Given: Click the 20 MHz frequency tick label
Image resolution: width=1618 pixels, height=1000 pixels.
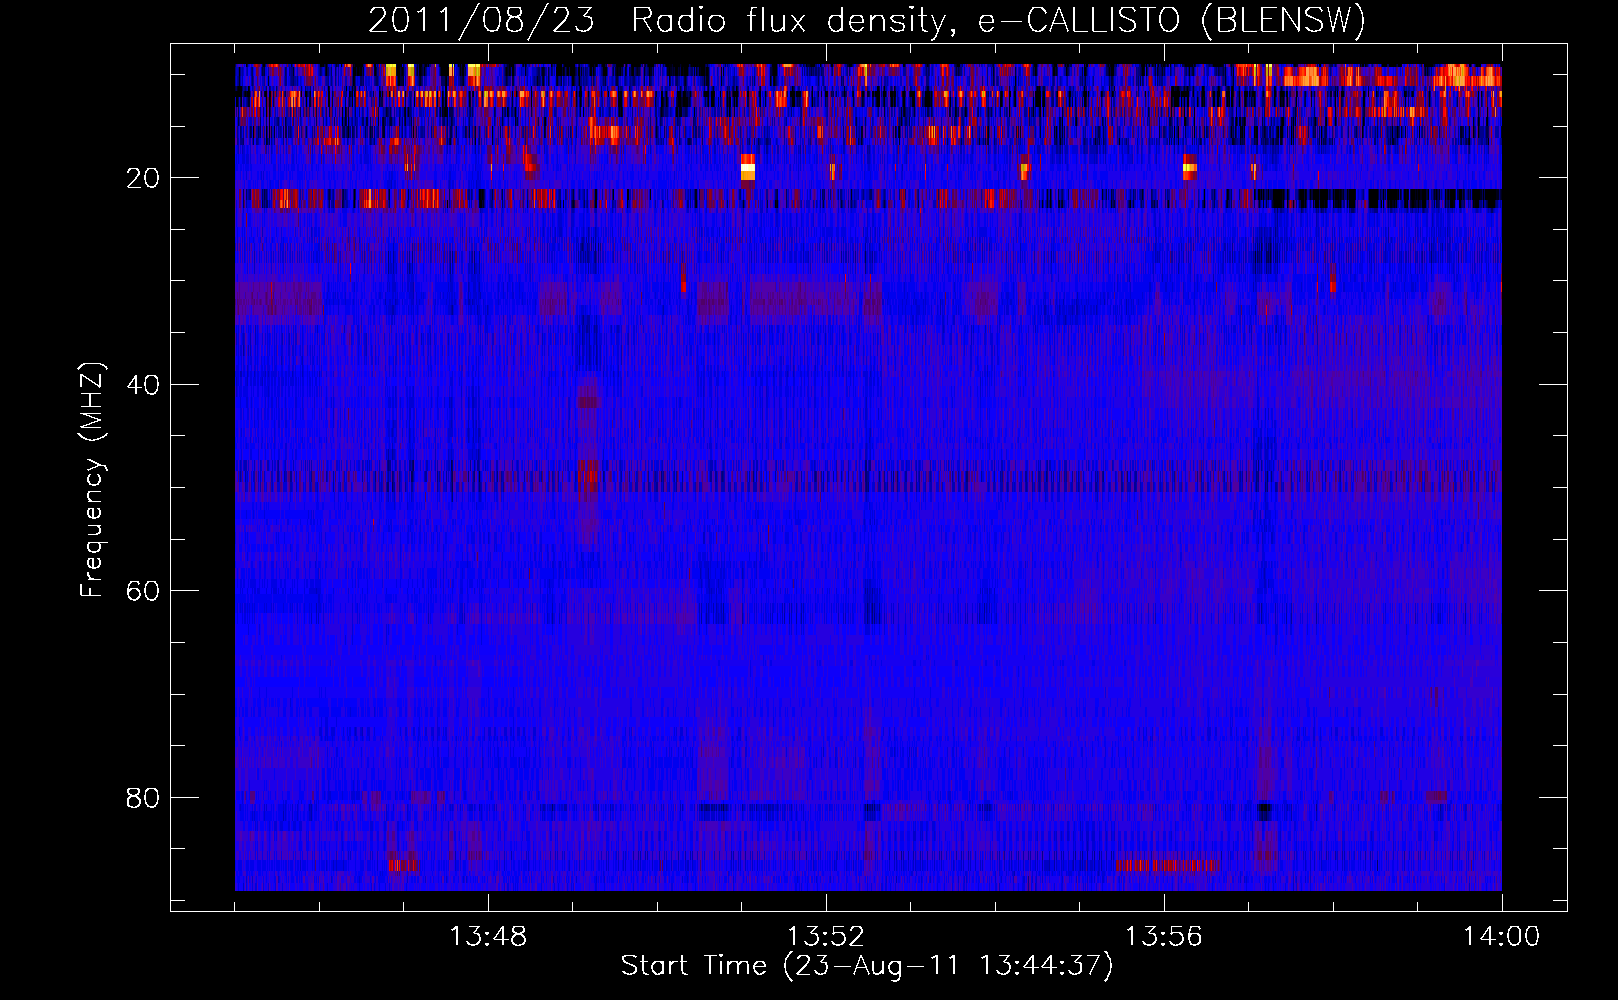Looking at the screenshot, I should pyautogui.click(x=143, y=178).
